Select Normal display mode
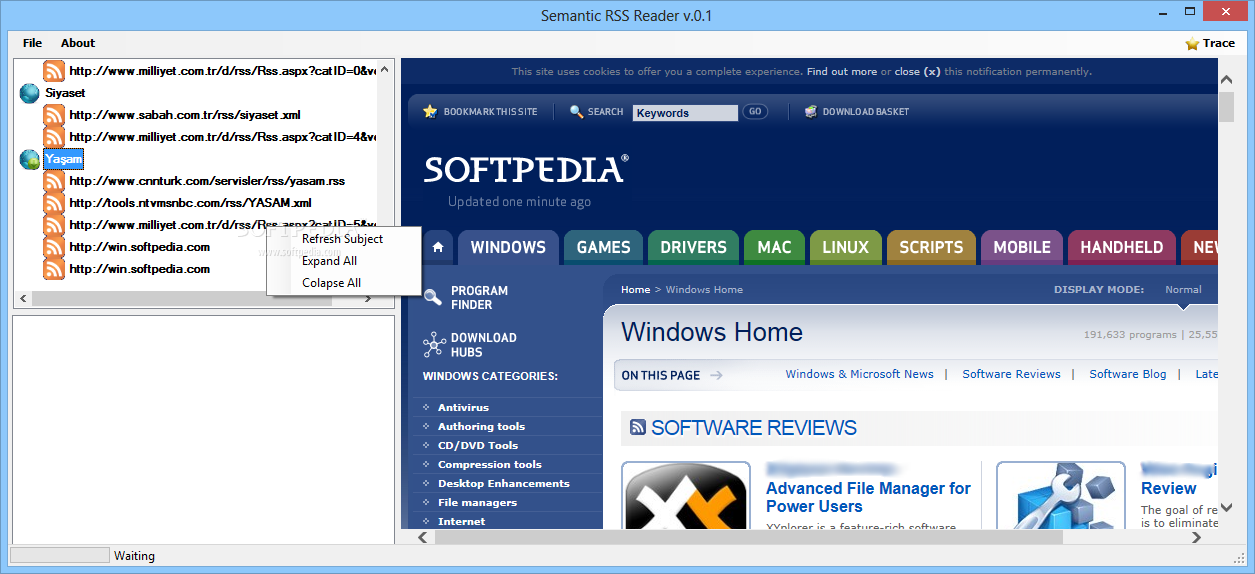 point(1183,290)
